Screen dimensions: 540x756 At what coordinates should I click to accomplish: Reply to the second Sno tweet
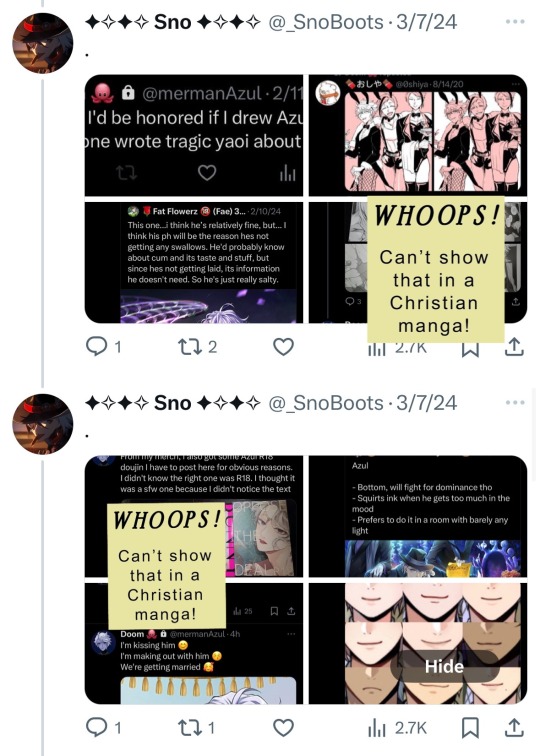pos(103,727)
